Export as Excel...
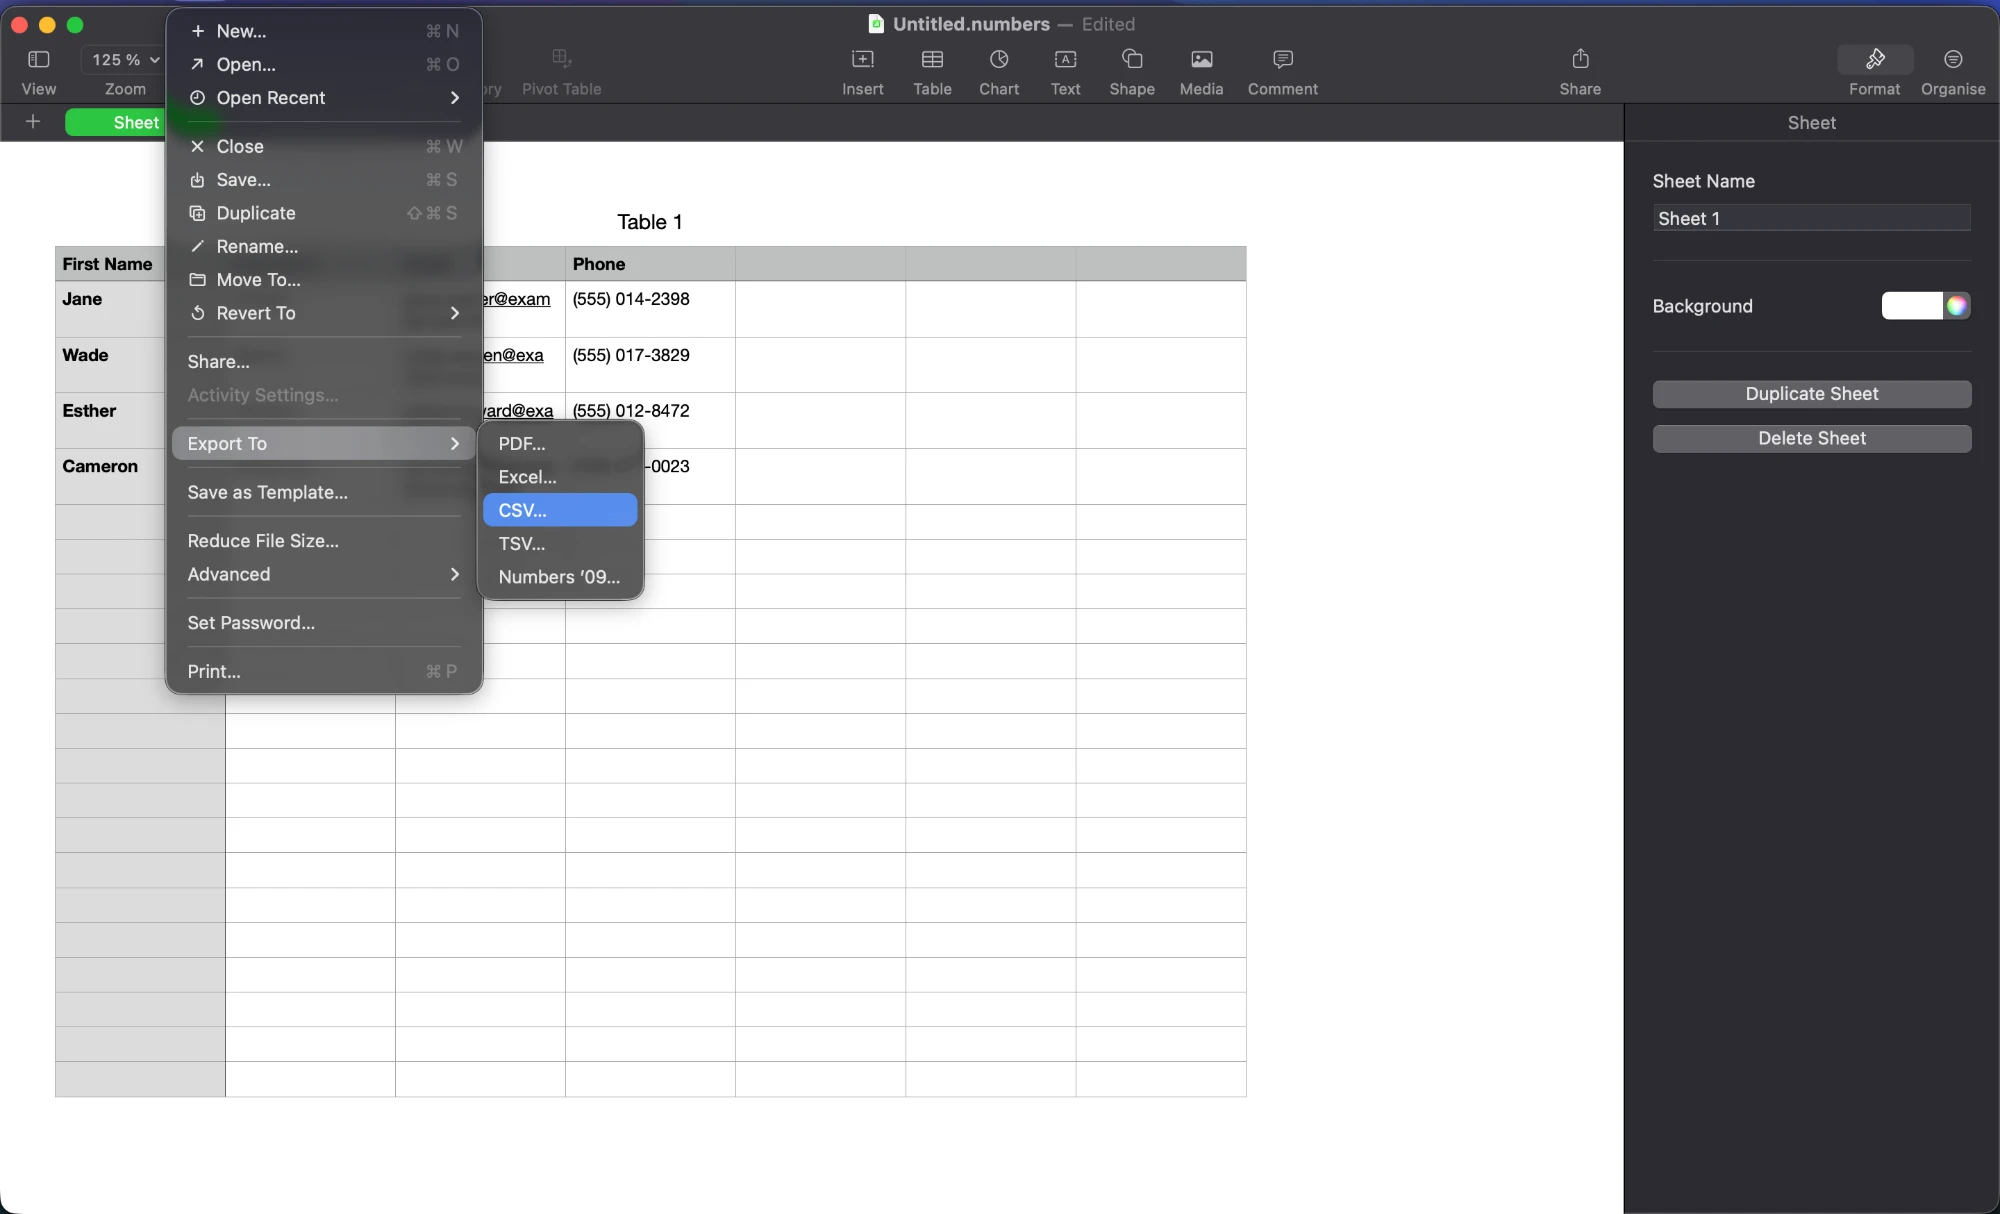 point(560,477)
